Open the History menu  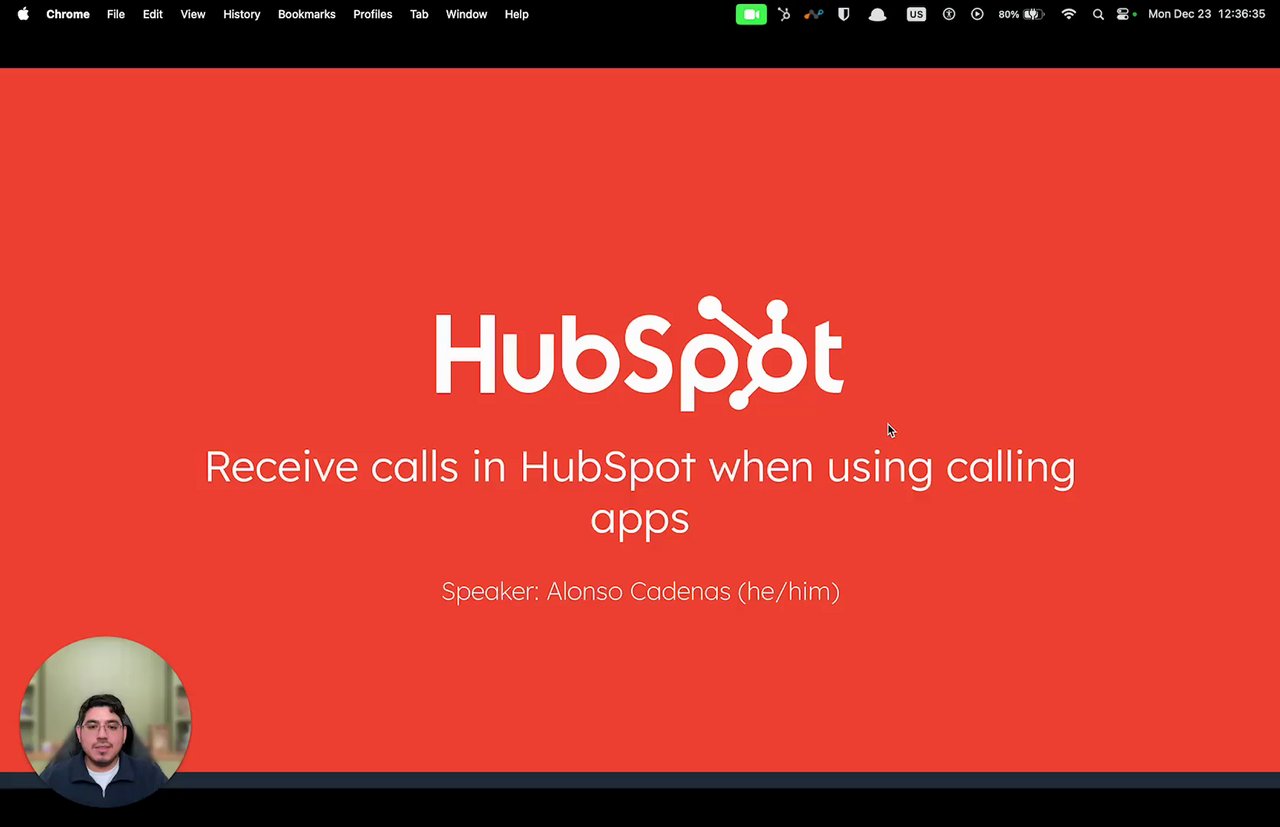[242, 14]
